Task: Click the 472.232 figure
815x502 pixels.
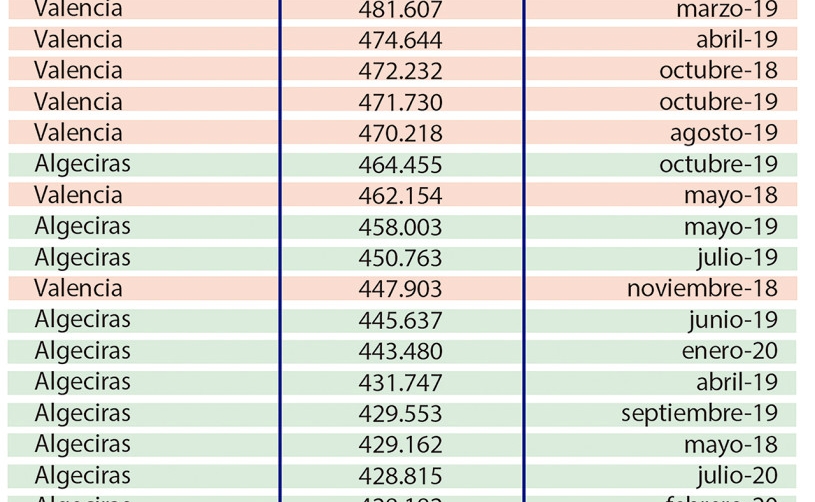Action: click(x=400, y=71)
